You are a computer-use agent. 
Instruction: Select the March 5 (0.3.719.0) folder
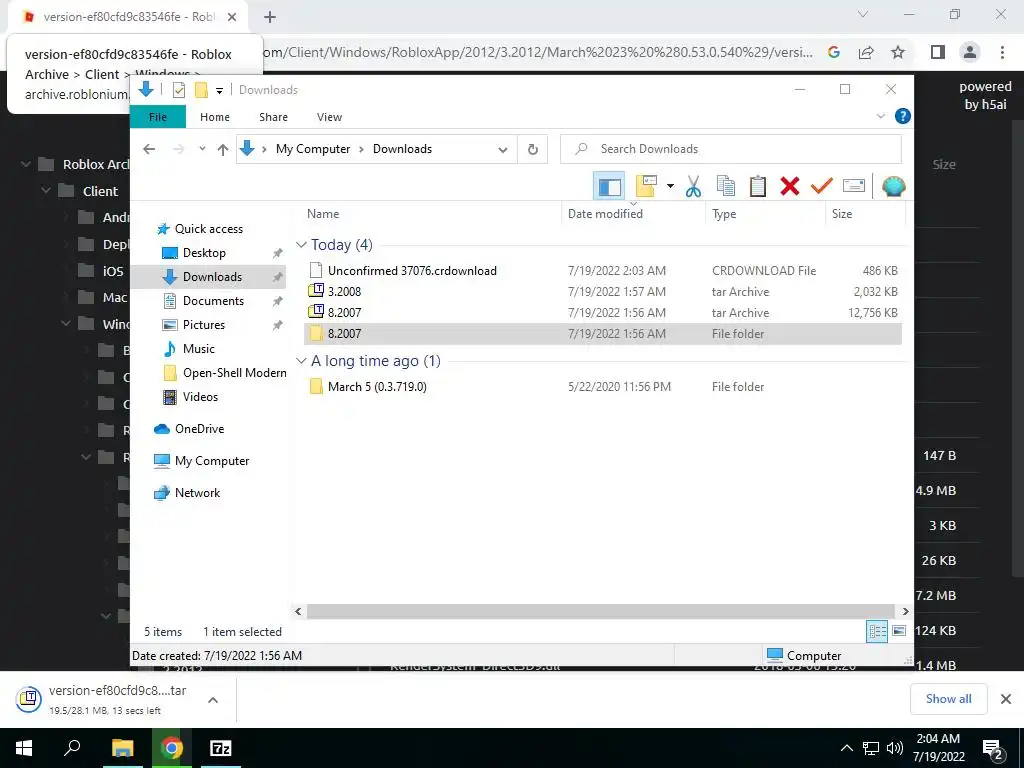[603, 387]
